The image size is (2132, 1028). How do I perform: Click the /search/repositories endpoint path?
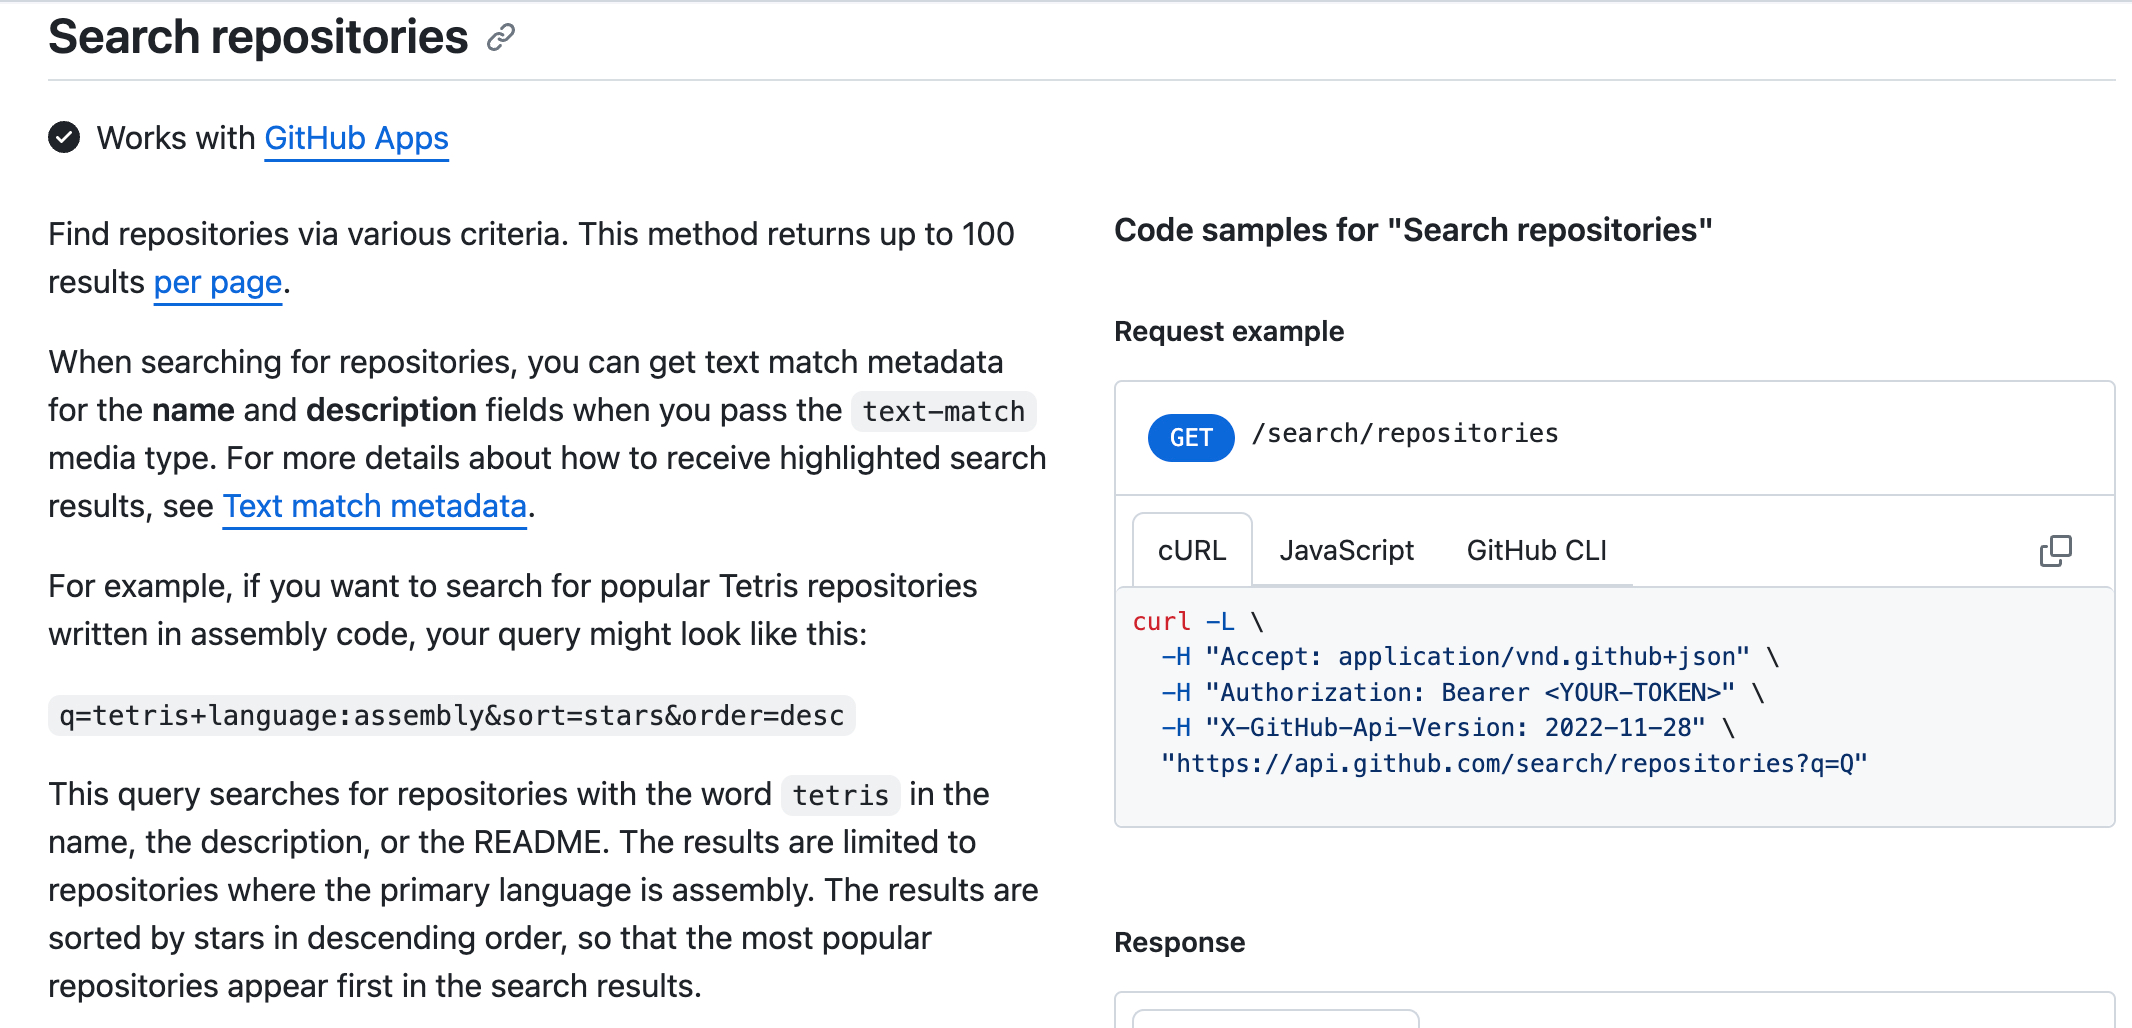tap(1406, 432)
